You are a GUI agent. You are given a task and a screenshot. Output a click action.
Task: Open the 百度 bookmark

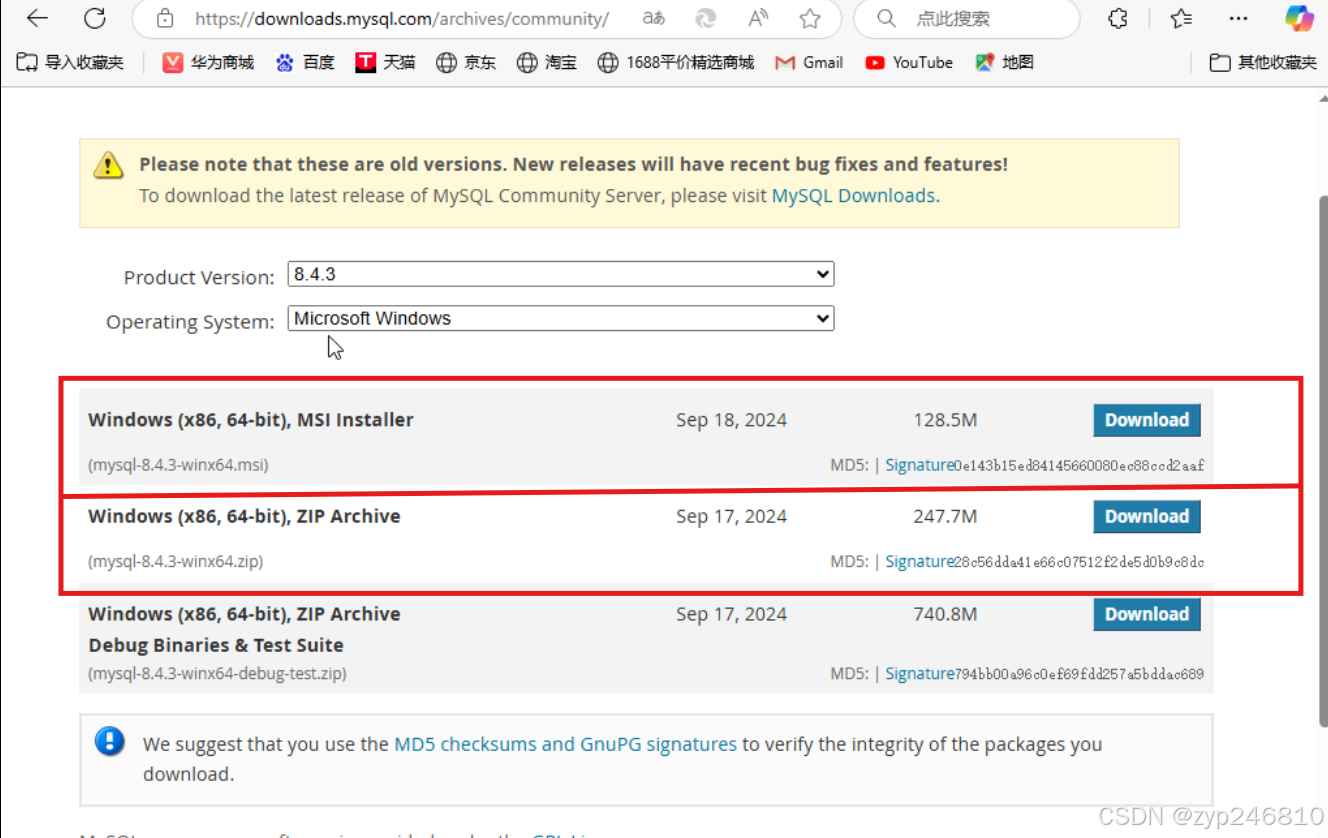305,62
